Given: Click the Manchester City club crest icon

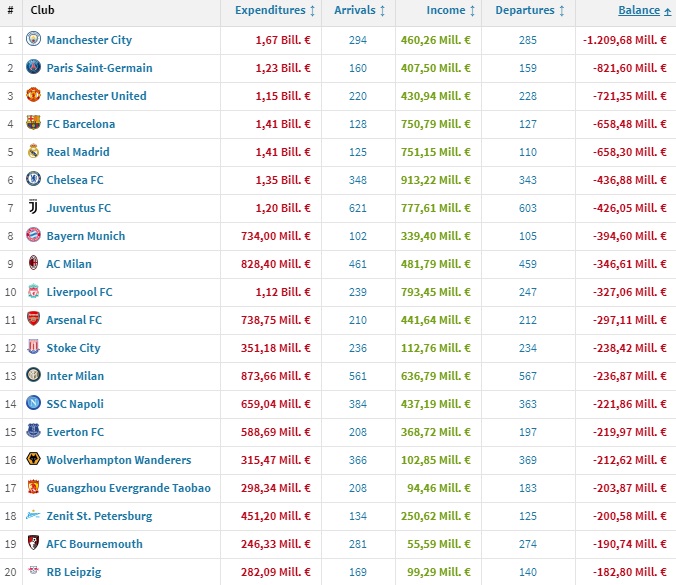Looking at the screenshot, I should [33, 40].
